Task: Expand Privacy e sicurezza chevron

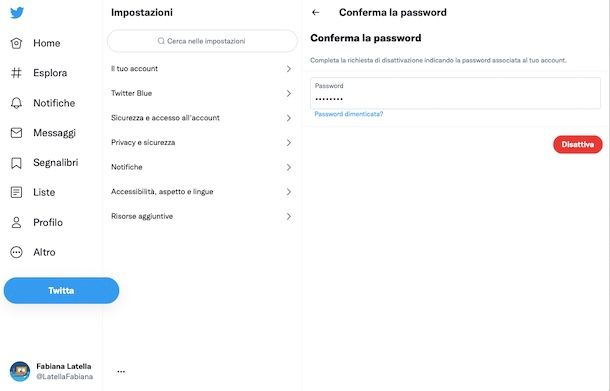Action: (x=289, y=143)
